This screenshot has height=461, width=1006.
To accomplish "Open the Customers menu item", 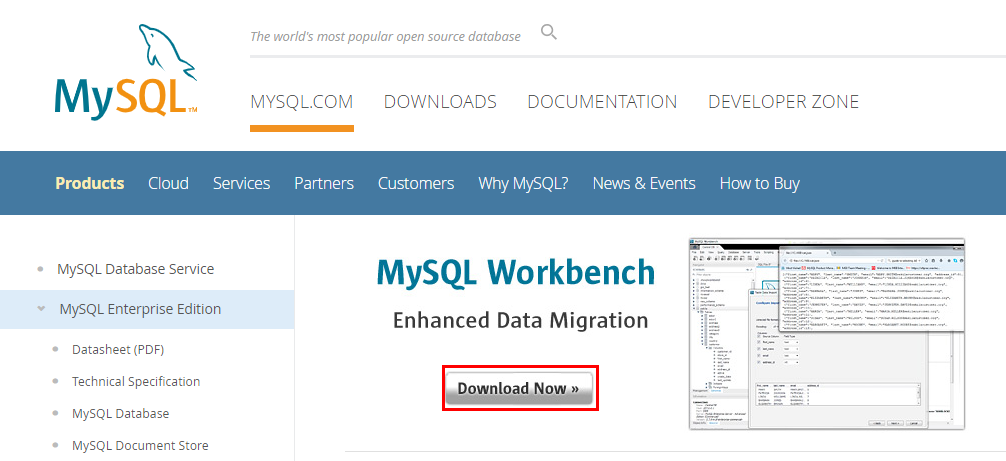I will 416,183.
